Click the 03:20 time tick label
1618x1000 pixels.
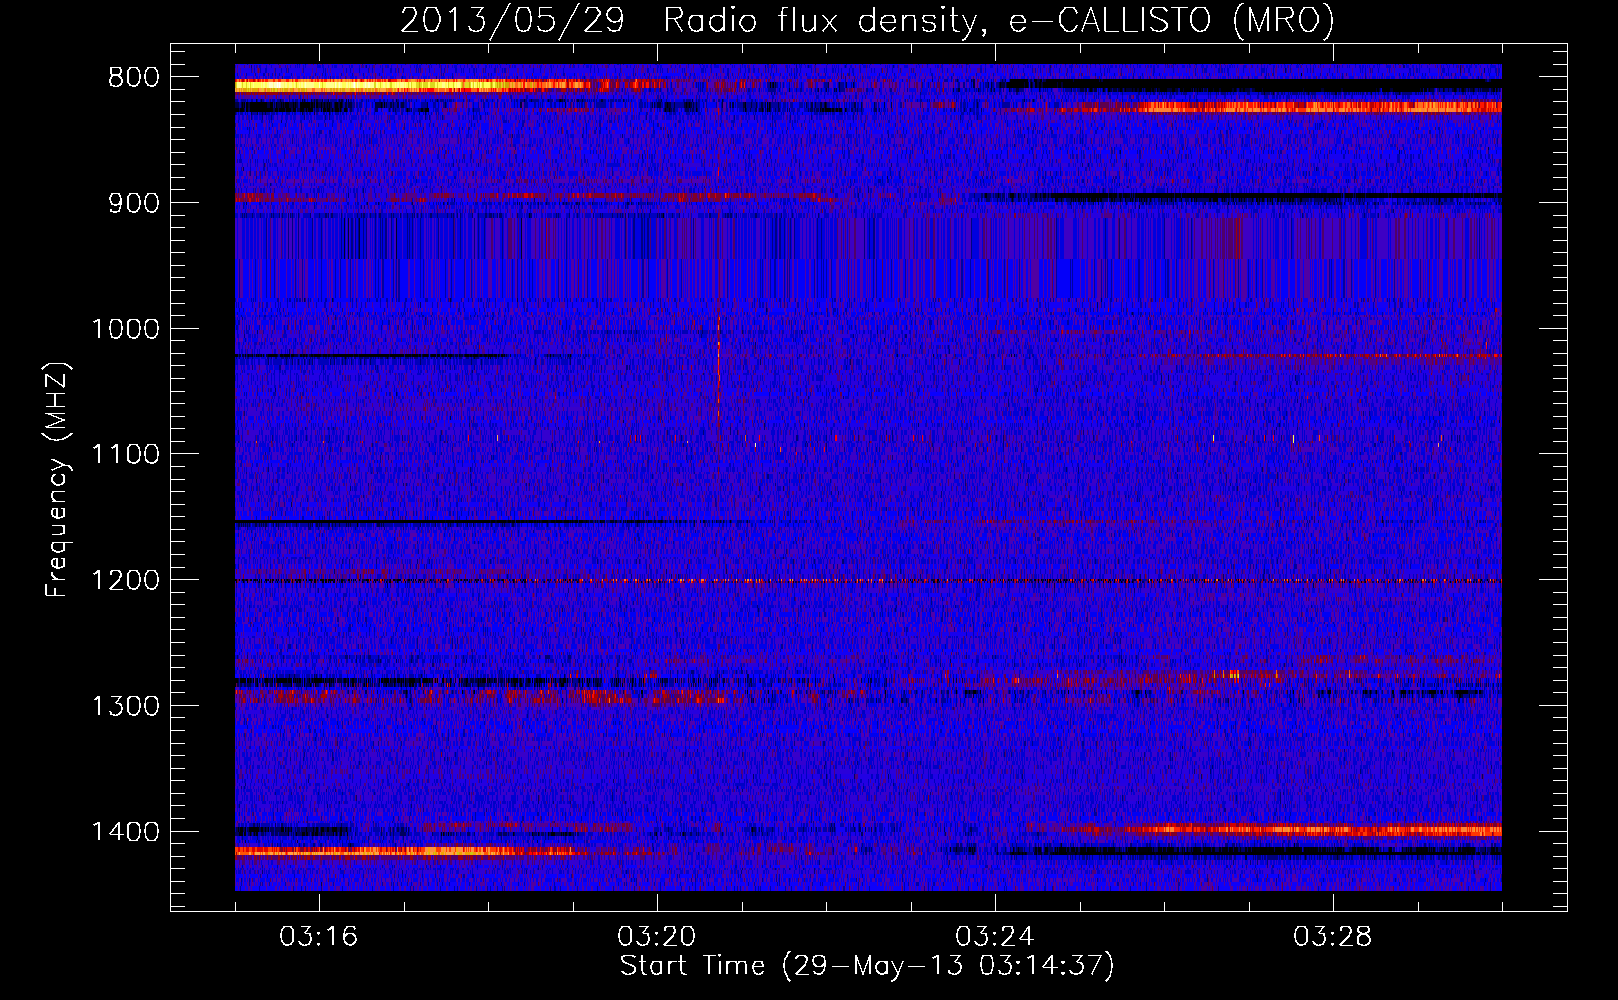tap(657, 937)
